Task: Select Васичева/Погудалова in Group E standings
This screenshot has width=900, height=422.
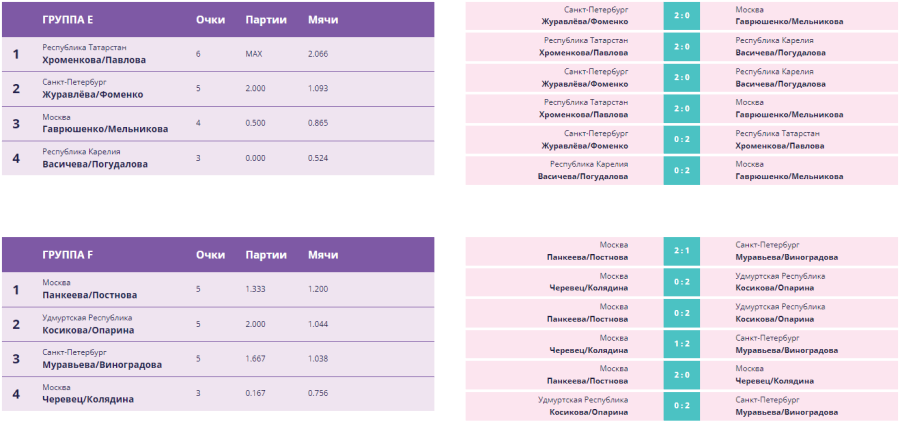Action: (x=95, y=164)
